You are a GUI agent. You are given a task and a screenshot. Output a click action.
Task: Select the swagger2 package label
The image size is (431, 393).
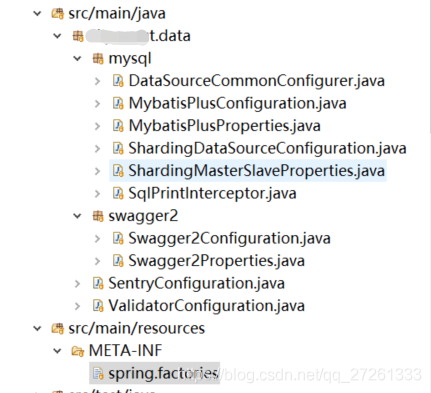(143, 216)
